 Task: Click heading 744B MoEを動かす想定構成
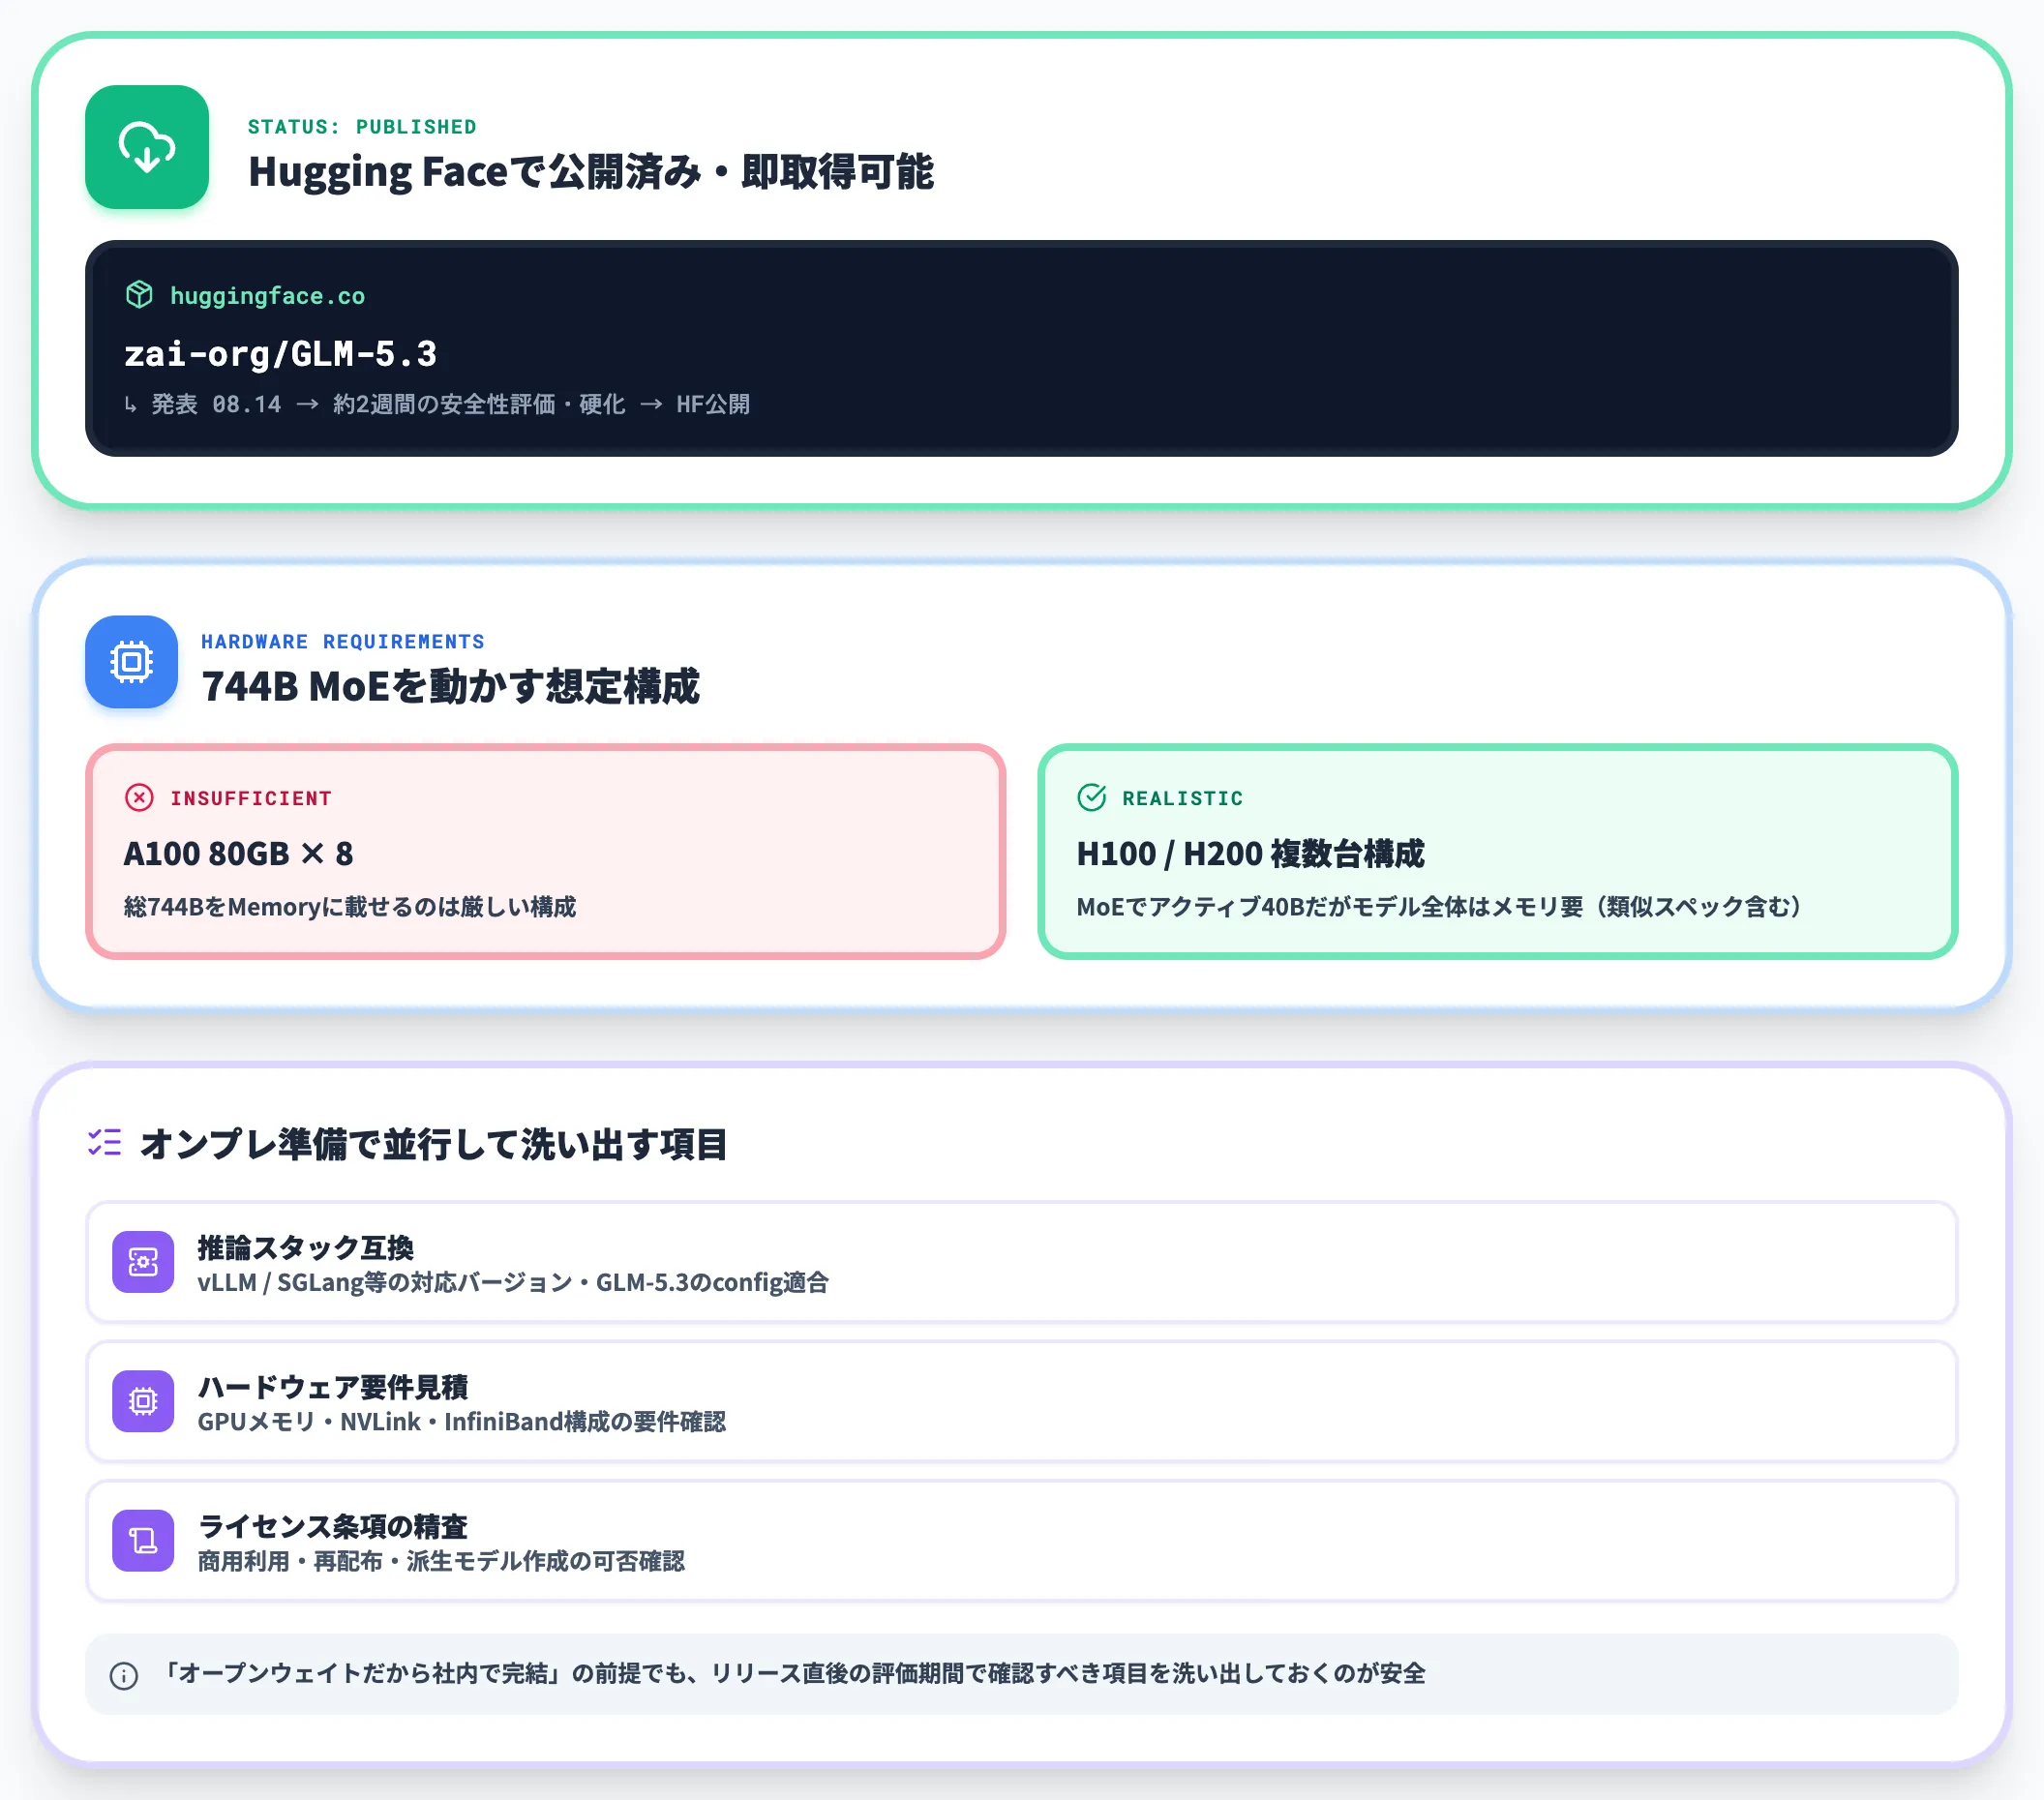[x=451, y=687]
